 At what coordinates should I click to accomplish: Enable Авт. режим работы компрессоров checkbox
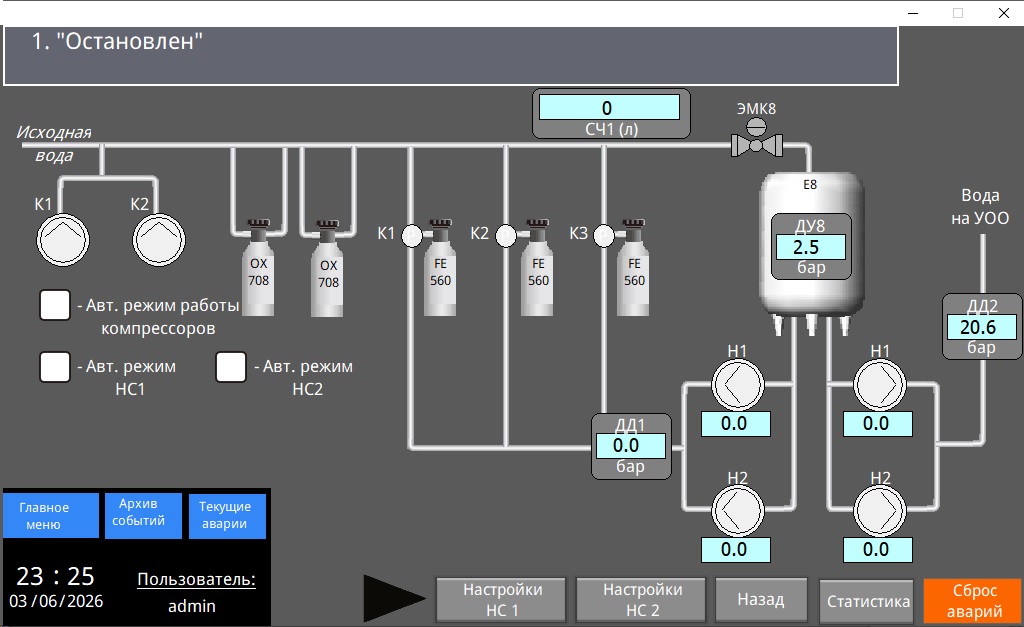(55, 305)
